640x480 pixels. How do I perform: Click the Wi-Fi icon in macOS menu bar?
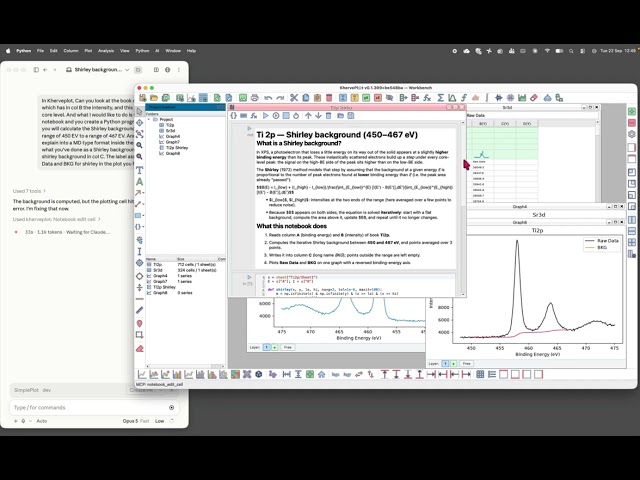(x=547, y=51)
